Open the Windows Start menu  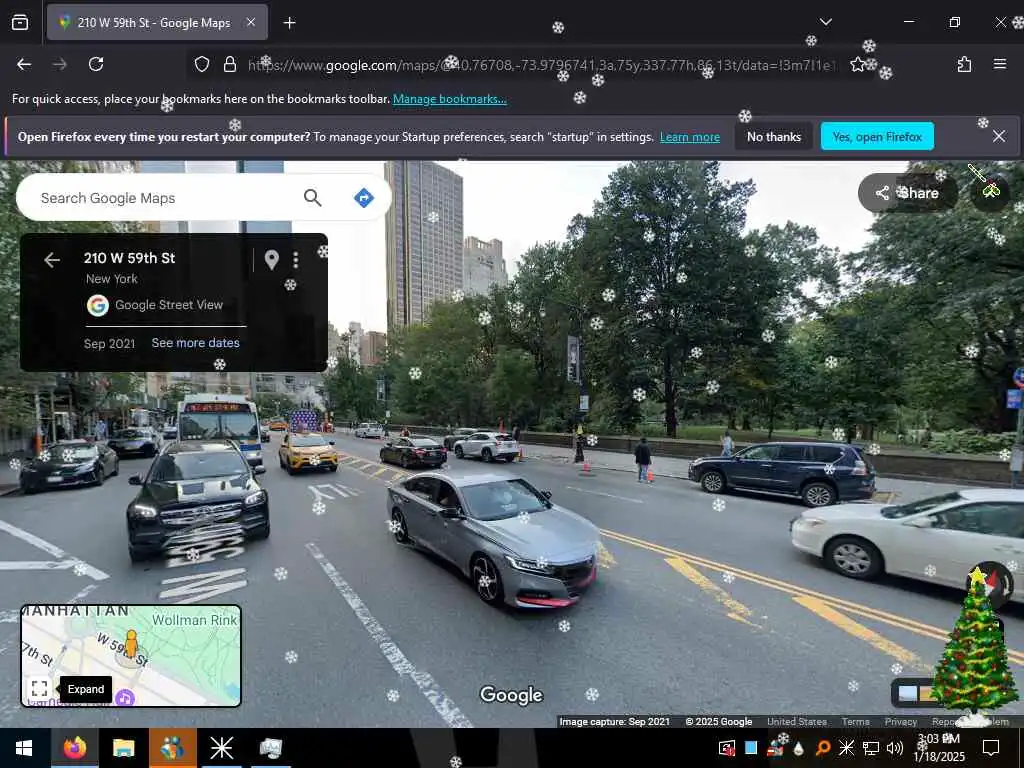[24, 748]
